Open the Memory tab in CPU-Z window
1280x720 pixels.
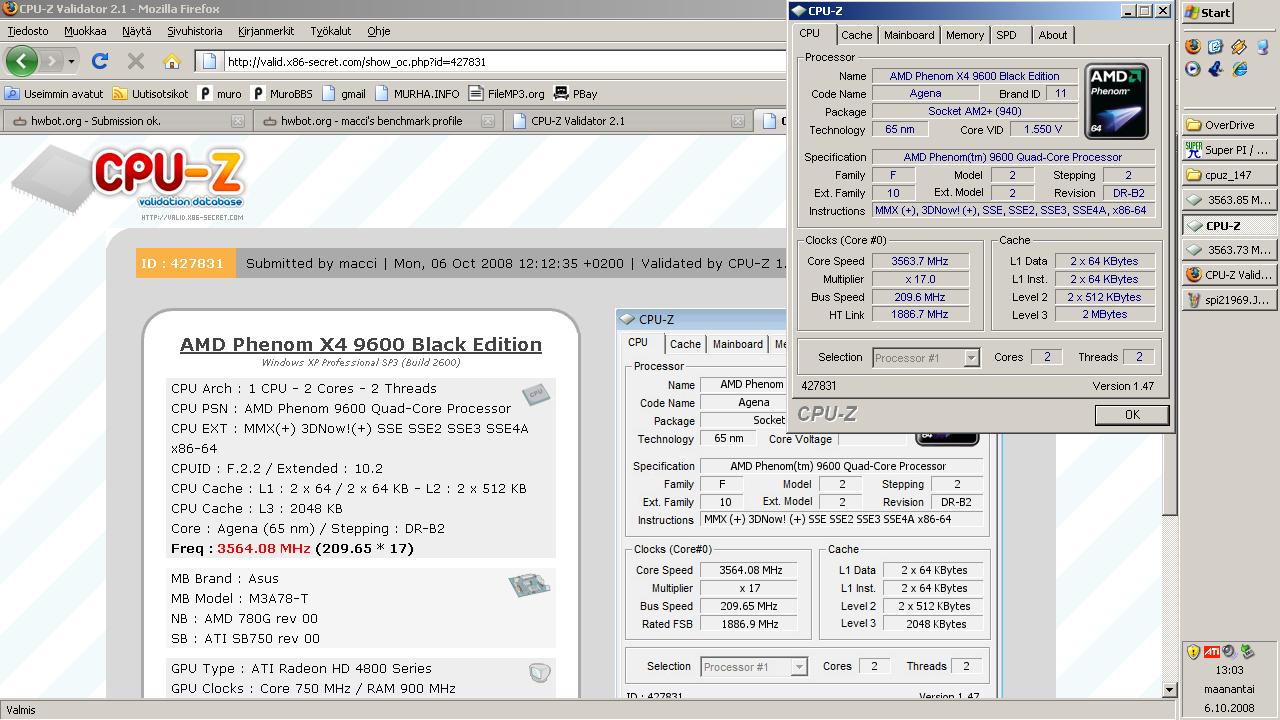pyautogui.click(x=965, y=35)
